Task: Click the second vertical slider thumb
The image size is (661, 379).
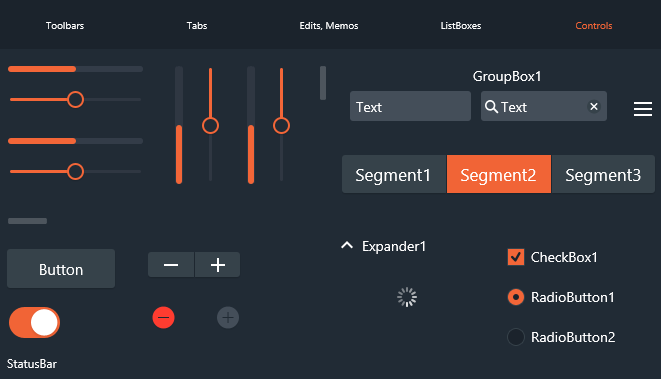Action: [x=281, y=126]
